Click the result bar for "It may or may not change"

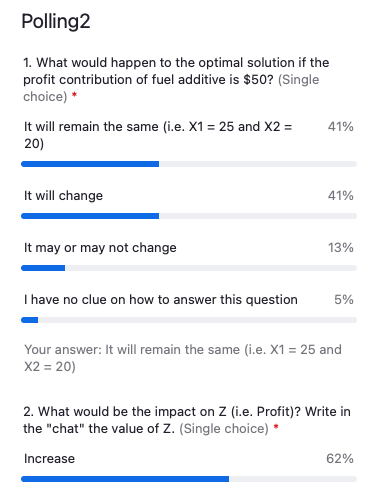pos(189,268)
